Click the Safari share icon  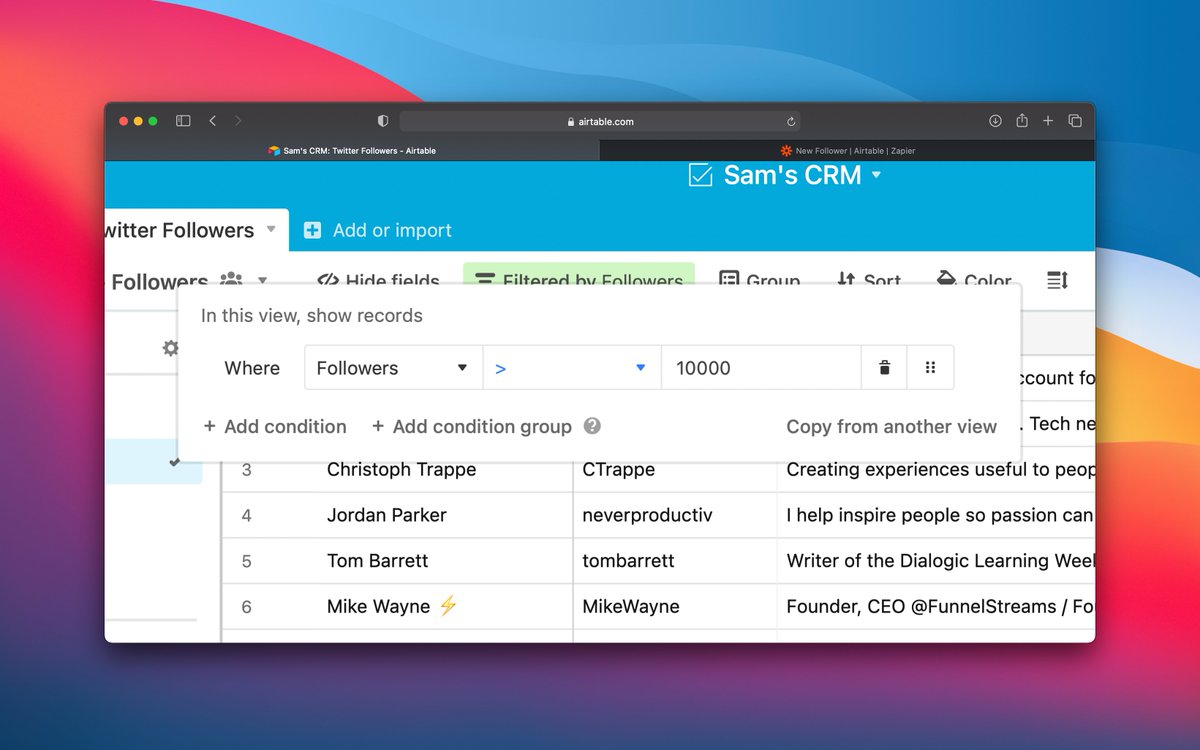click(1022, 121)
